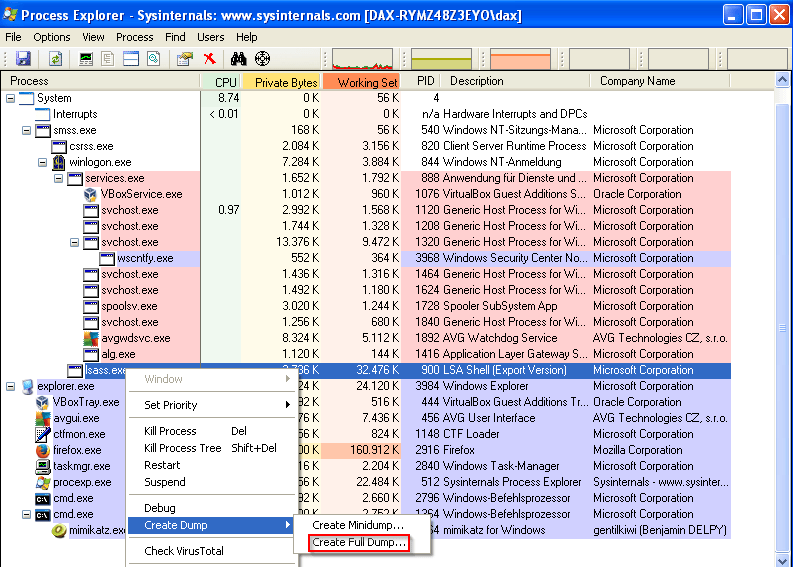
Task: Open the View menu
Action: (93, 37)
